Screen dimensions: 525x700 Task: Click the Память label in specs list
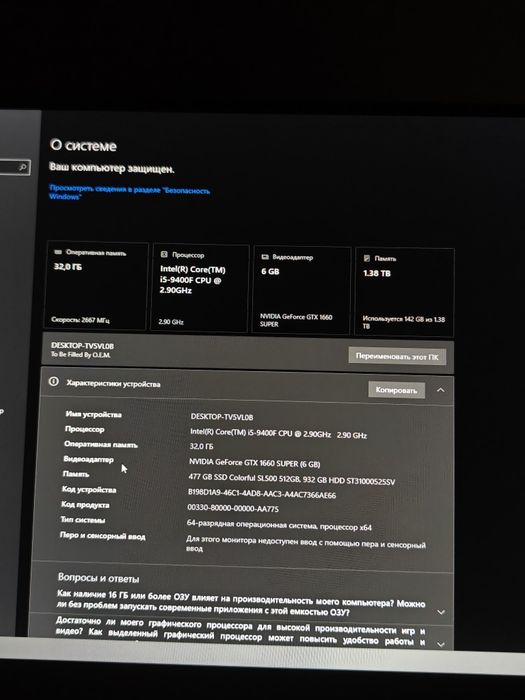(x=76, y=474)
